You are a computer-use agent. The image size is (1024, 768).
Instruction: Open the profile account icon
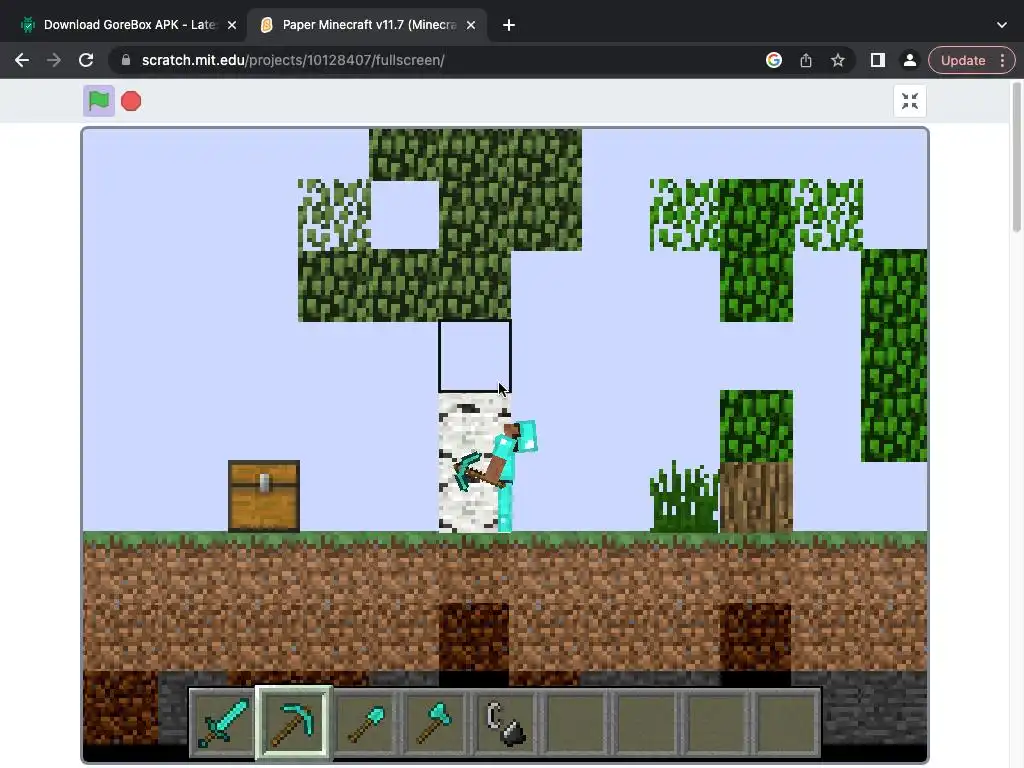click(x=909, y=60)
